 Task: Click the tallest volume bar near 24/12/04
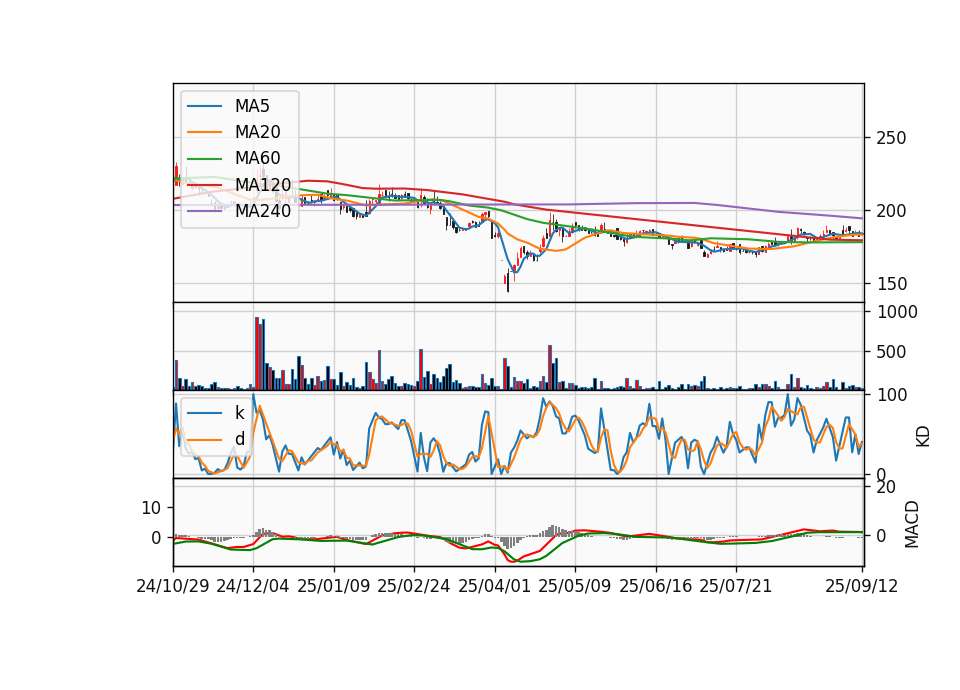pos(257,353)
